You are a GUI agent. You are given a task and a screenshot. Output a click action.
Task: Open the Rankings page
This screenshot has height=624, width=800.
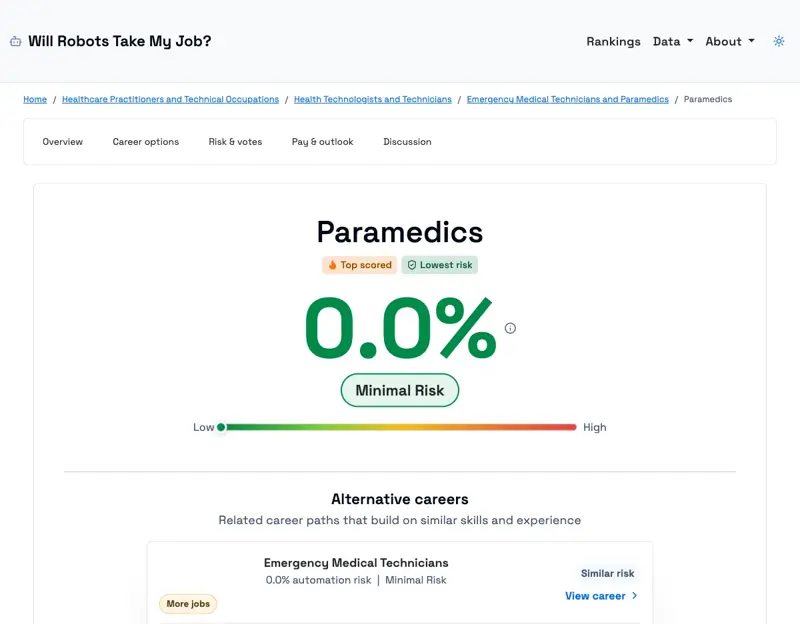click(613, 41)
